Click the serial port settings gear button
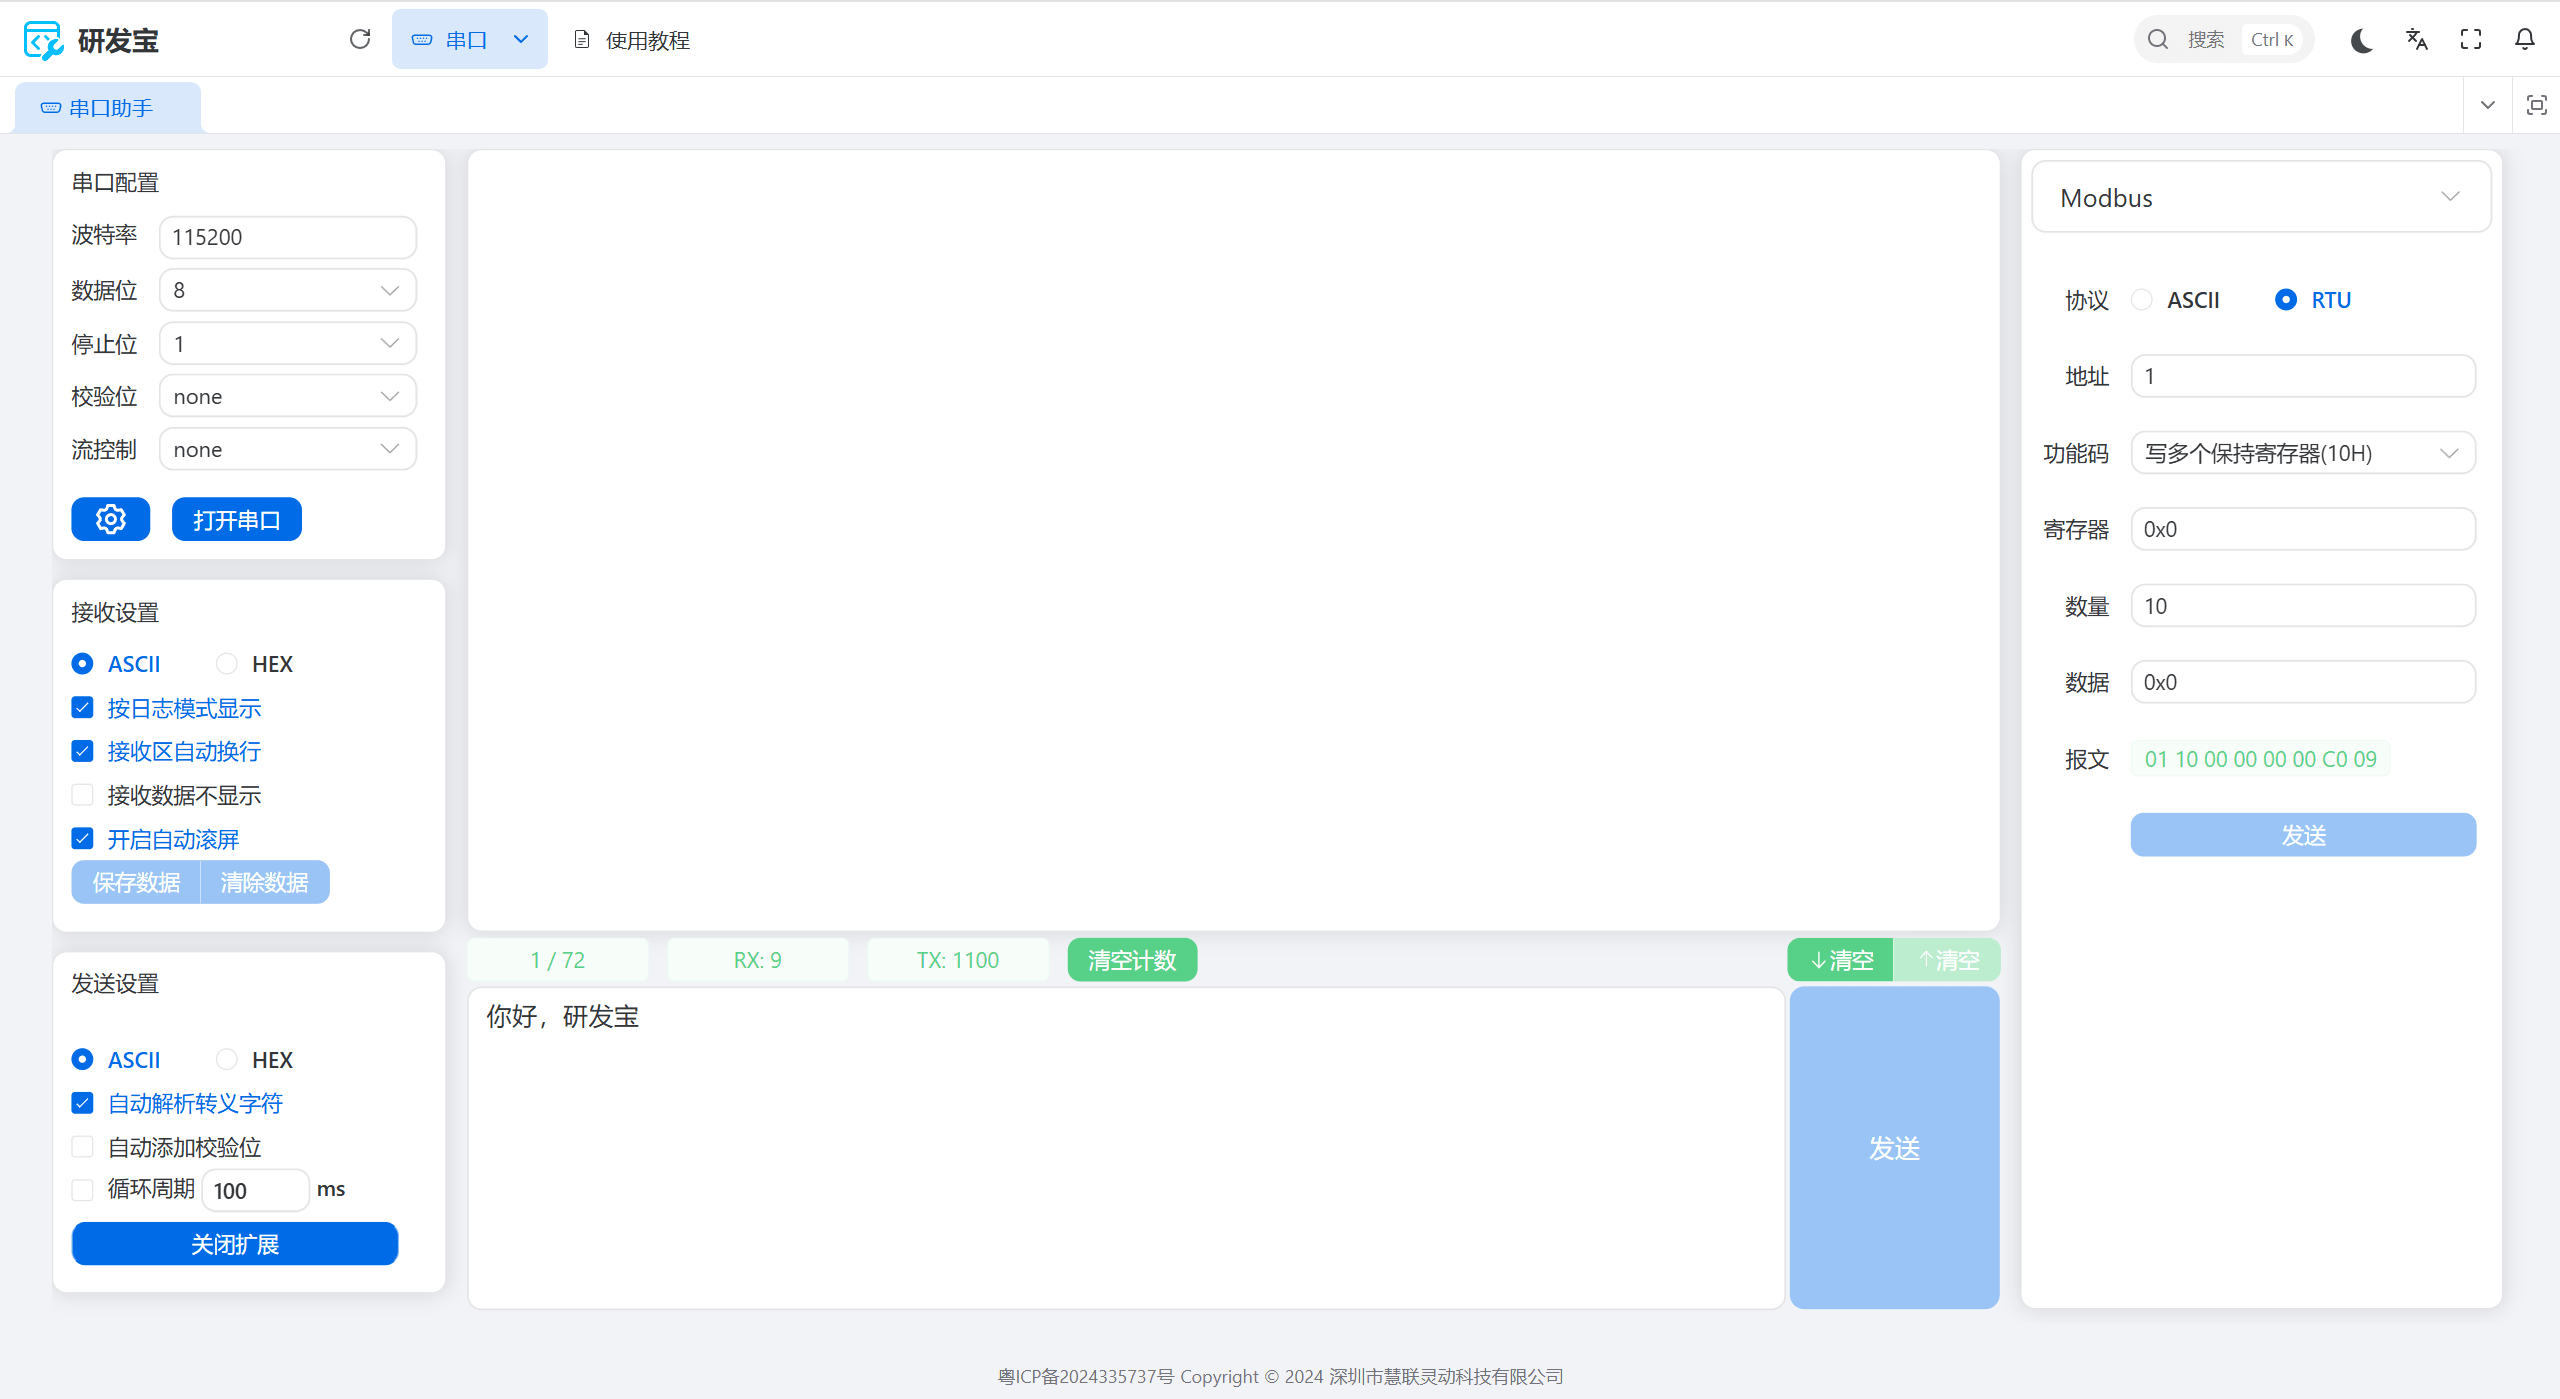This screenshot has height=1399, width=2560. tap(111, 519)
